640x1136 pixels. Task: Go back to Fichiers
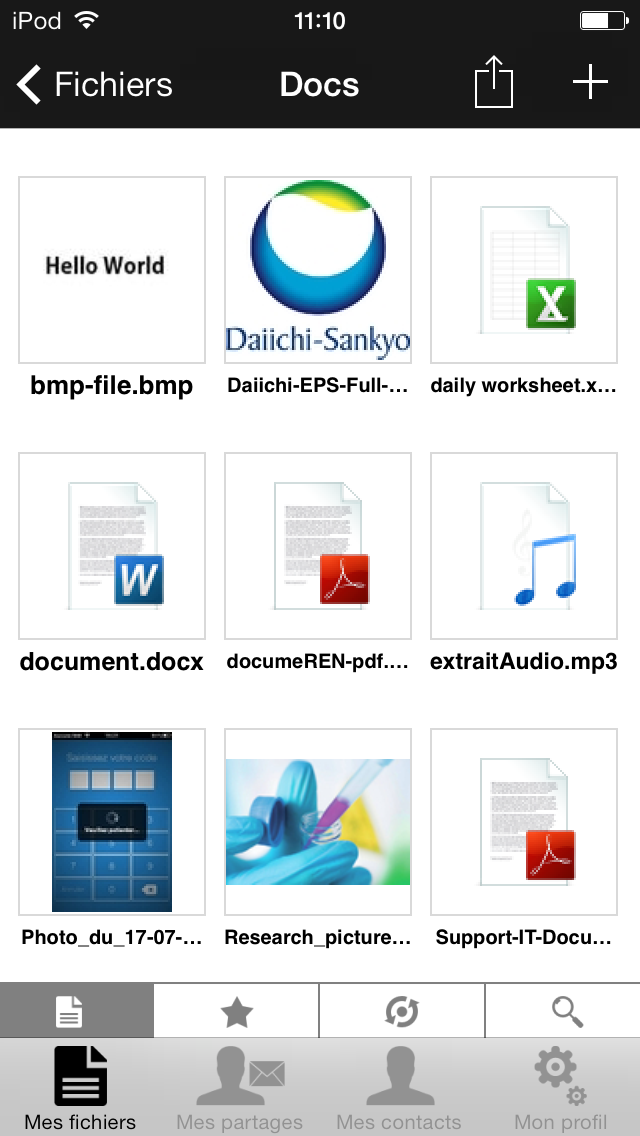pyautogui.click(x=94, y=84)
